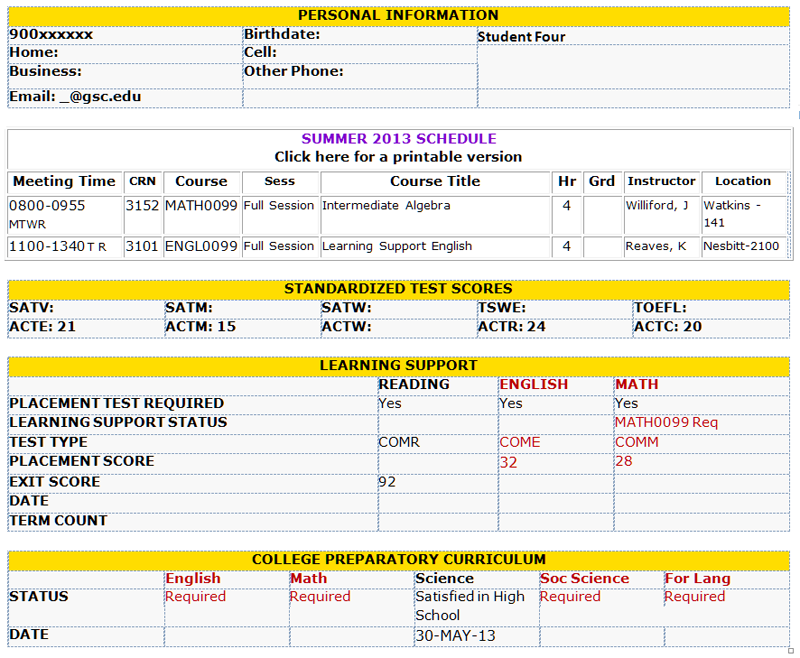Select location Nesbitt-2100
The height and width of the screenshot is (658, 800).
(x=743, y=246)
